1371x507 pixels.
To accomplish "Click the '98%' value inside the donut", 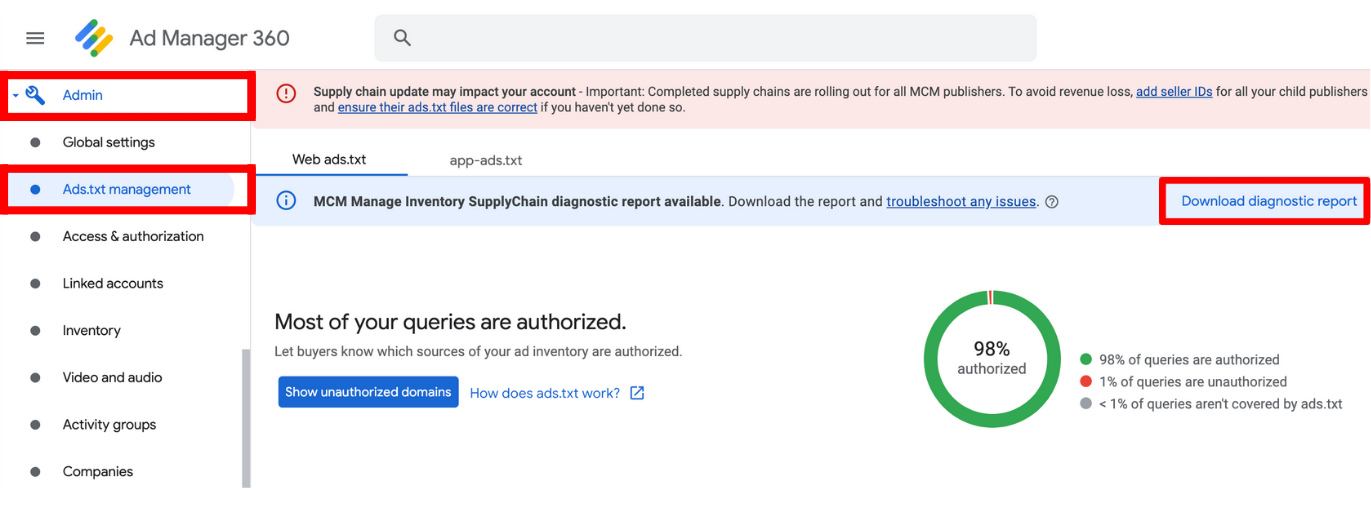I will pyautogui.click(x=992, y=348).
